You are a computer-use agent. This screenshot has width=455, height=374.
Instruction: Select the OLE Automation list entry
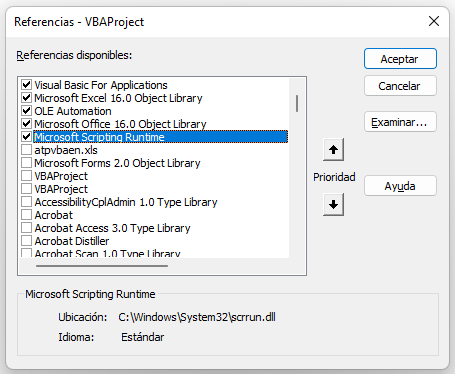[x=73, y=111]
